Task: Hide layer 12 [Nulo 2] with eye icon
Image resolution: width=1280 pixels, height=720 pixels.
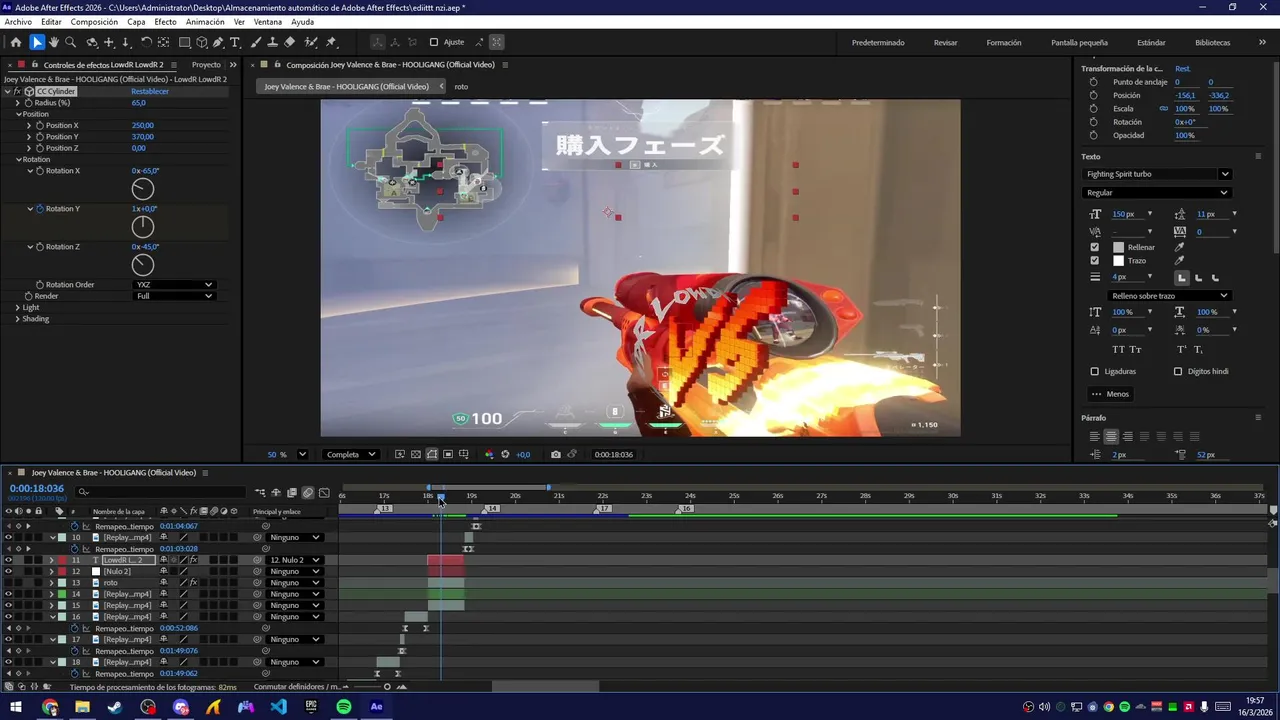Action: tap(8, 571)
